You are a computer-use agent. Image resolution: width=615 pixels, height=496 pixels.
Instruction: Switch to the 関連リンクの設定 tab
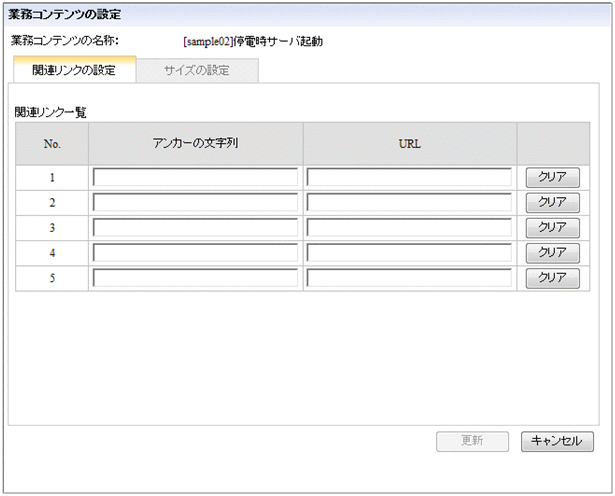tap(75, 70)
